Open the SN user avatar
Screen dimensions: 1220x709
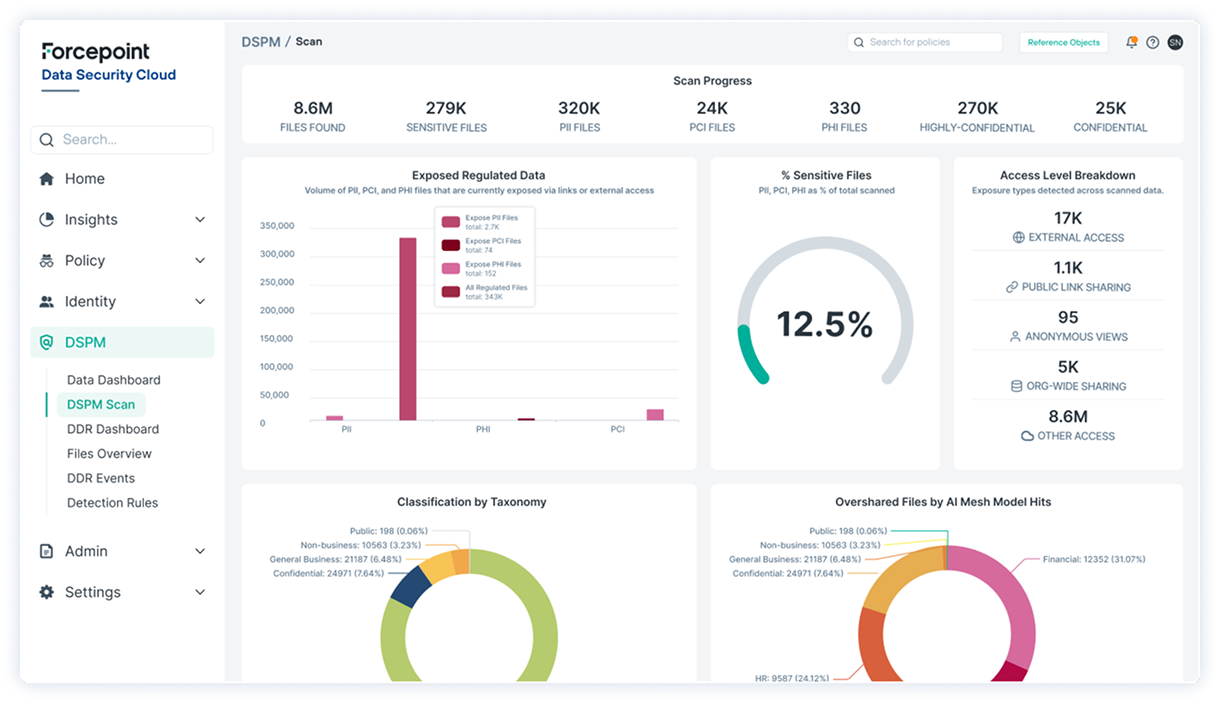coord(1175,42)
